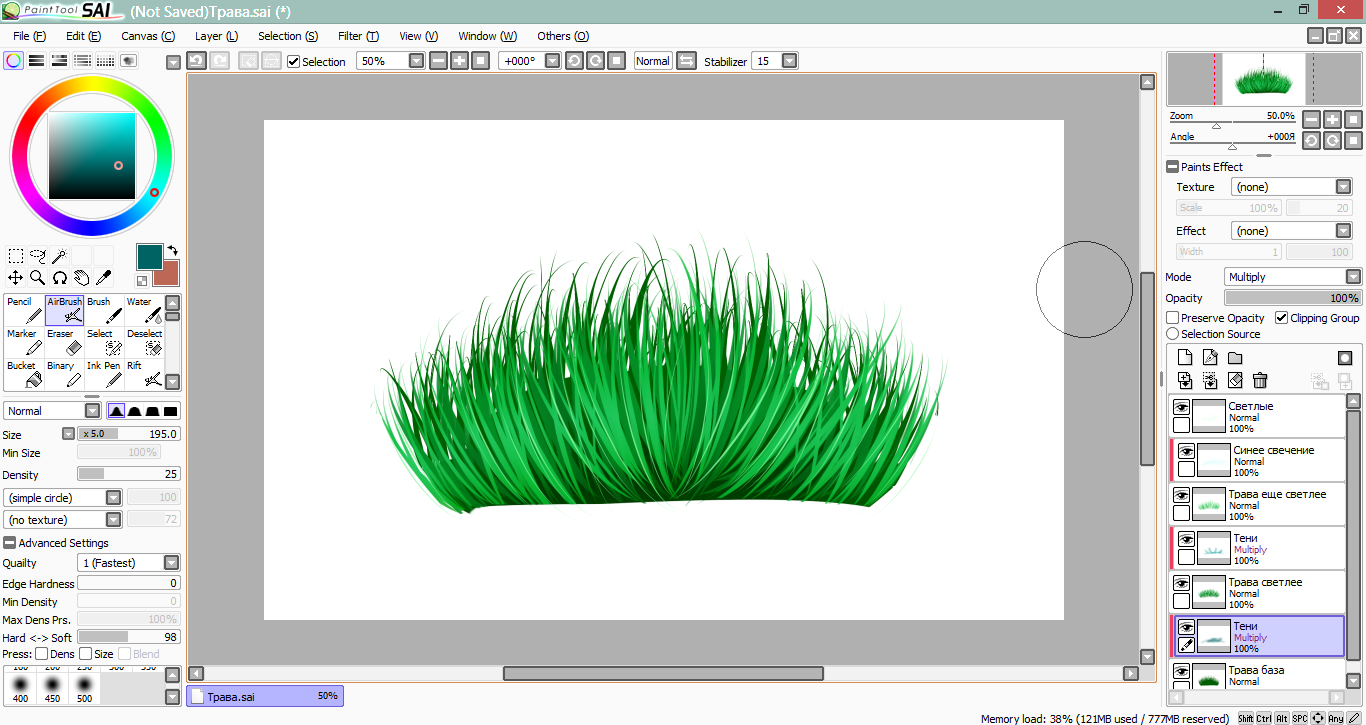Image resolution: width=1366 pixels, height=725 pixels.
Task: Adjust the brush Density slider
Action: (x=128, y=474)
